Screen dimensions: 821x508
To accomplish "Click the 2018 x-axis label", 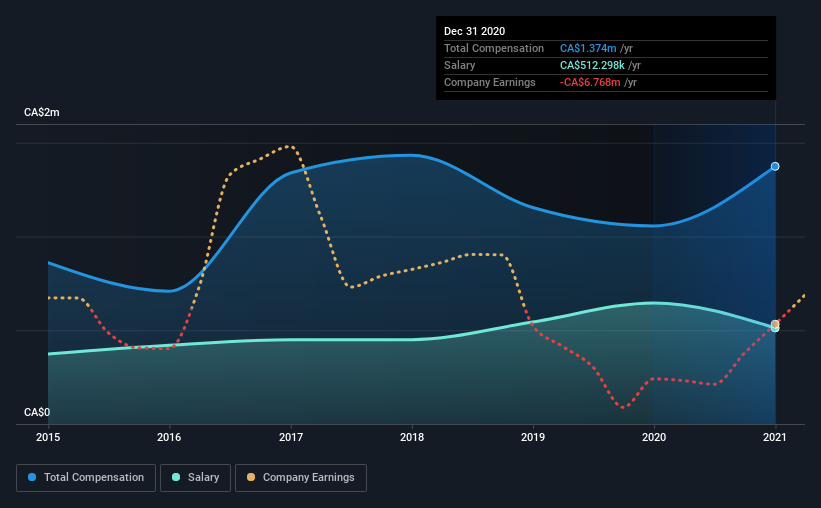I will 412,437.
